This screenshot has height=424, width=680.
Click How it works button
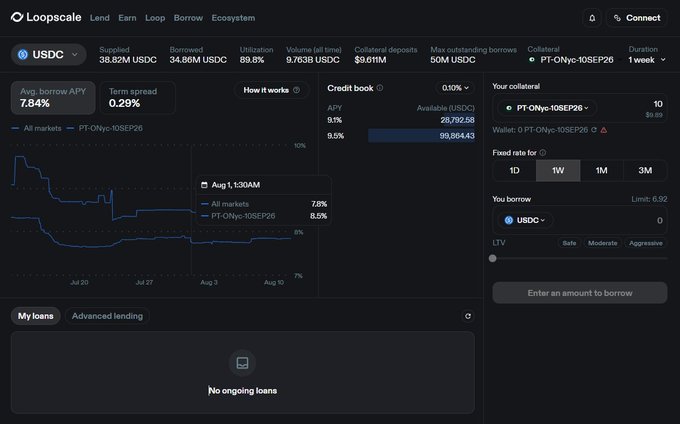tap(271, 90)
